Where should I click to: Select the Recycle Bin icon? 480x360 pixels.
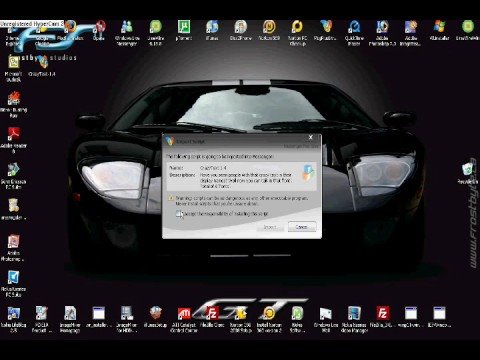(x=467, y=173)
